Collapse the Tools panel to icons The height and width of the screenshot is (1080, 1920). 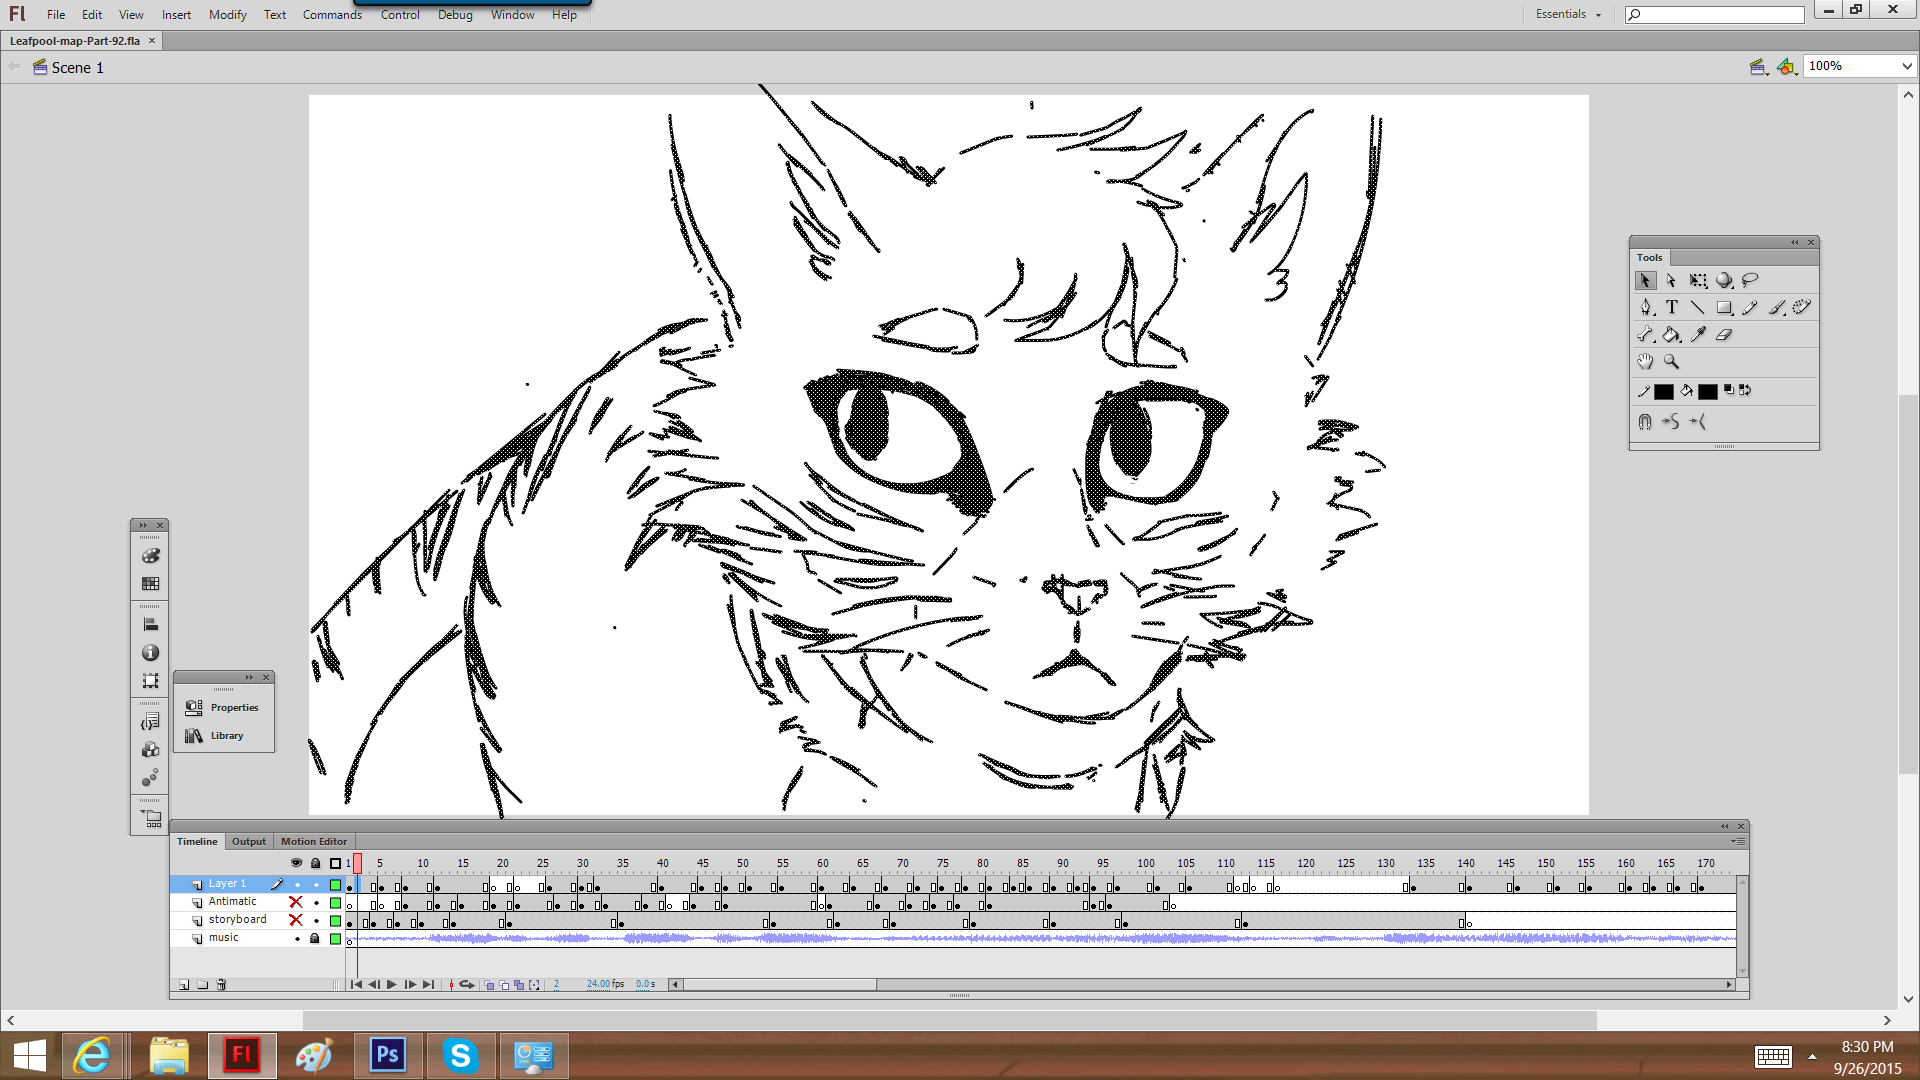coord(1795,242)
